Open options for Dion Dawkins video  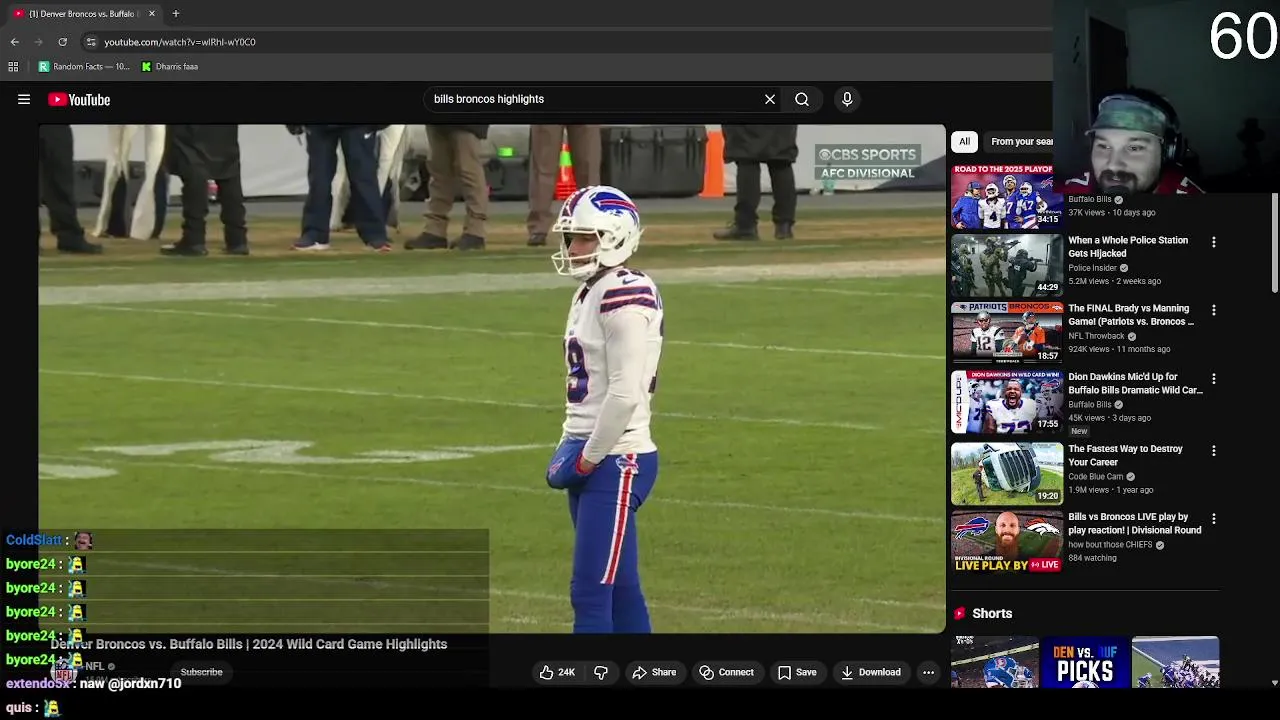coord(1214,379)
